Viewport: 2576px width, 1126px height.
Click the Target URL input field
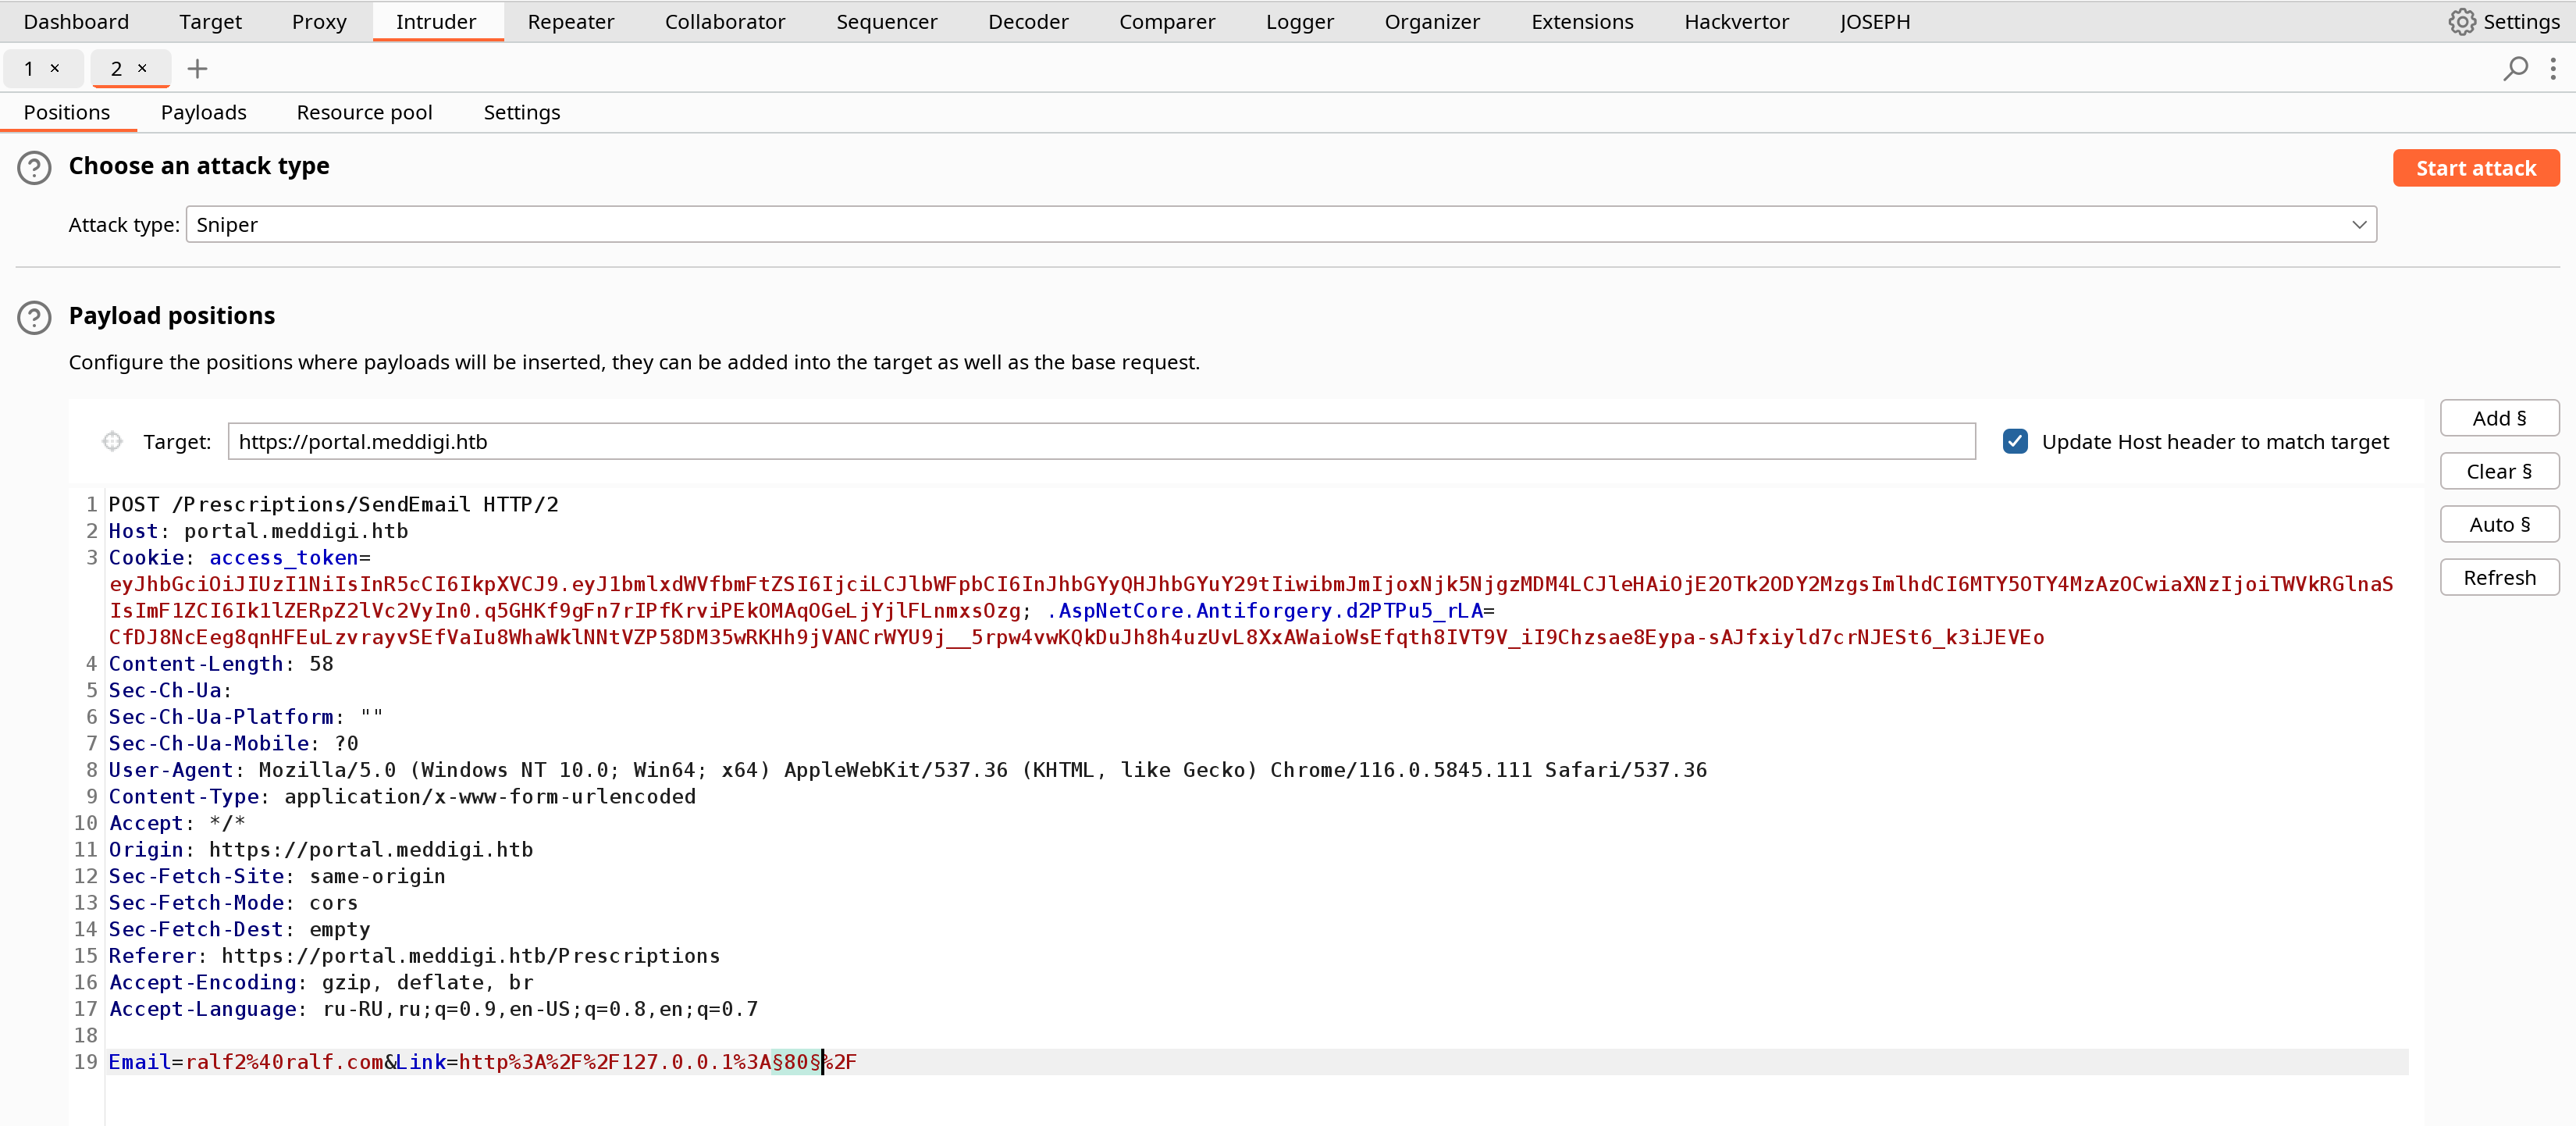[1101, 441]
